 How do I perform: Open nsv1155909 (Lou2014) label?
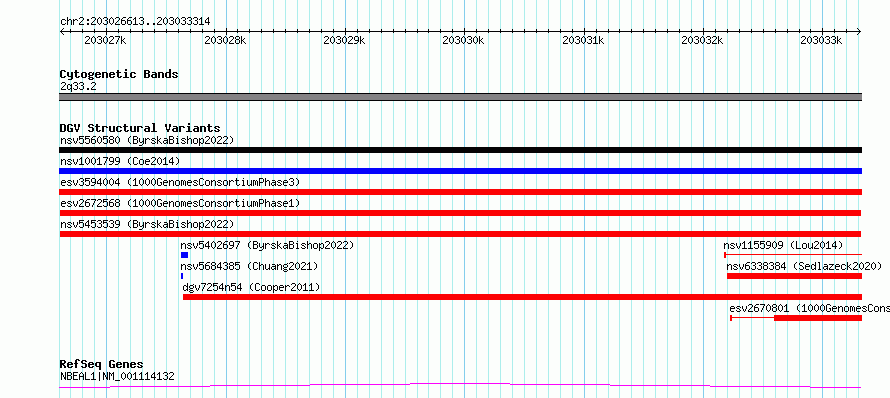click(783, 245)
